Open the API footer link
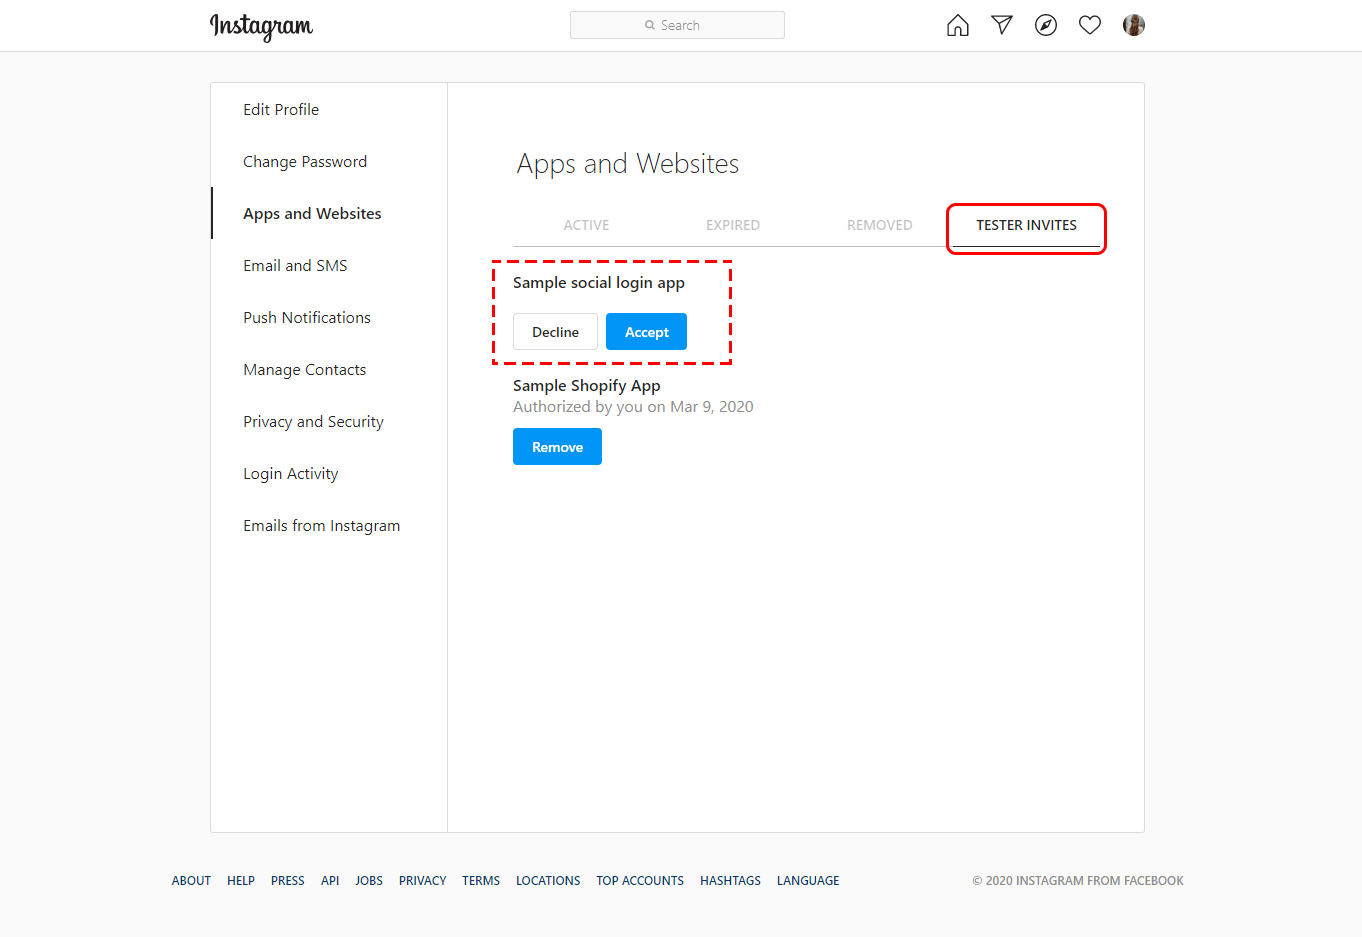This screenshot has height=937, width=1362. click(330, 881)
